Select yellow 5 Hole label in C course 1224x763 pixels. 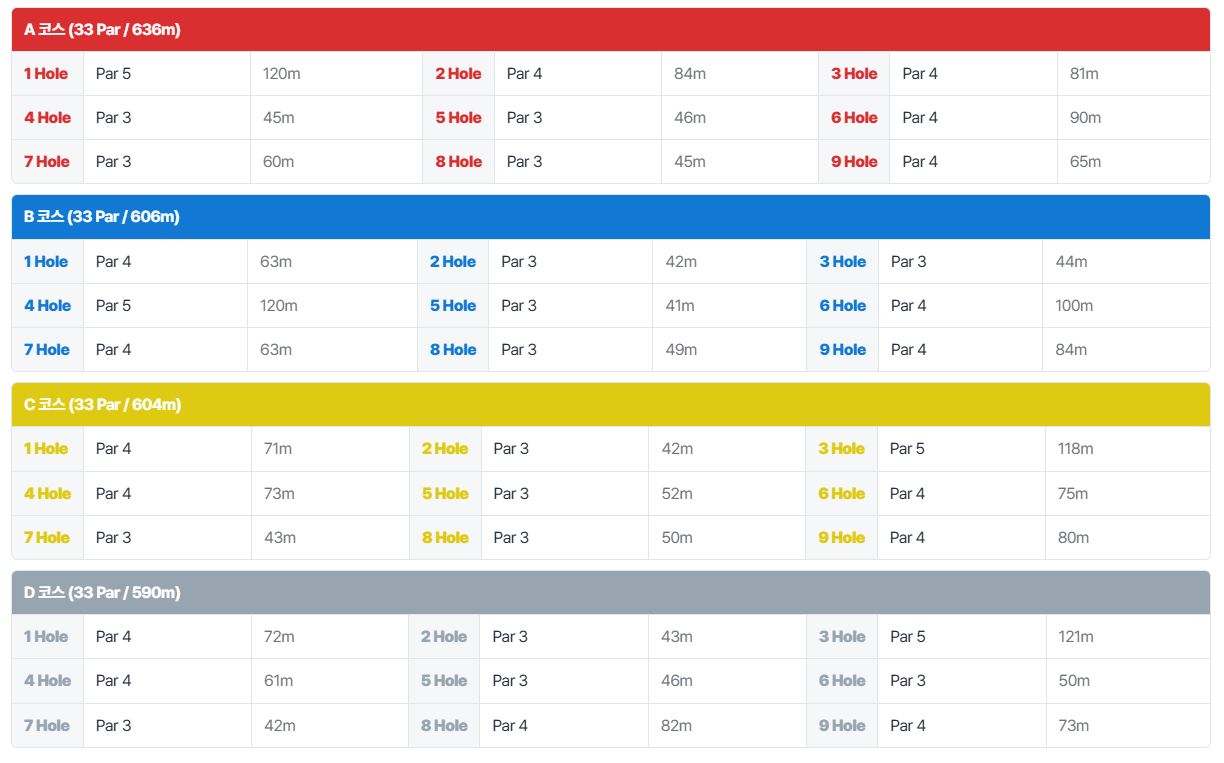[445, 493]
